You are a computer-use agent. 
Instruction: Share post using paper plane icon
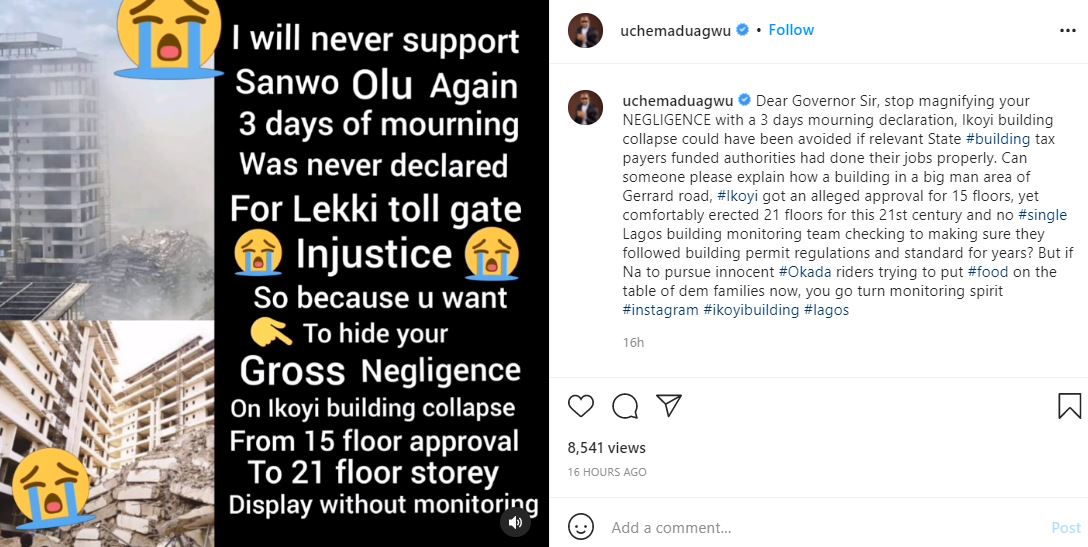tap(669, 405)
